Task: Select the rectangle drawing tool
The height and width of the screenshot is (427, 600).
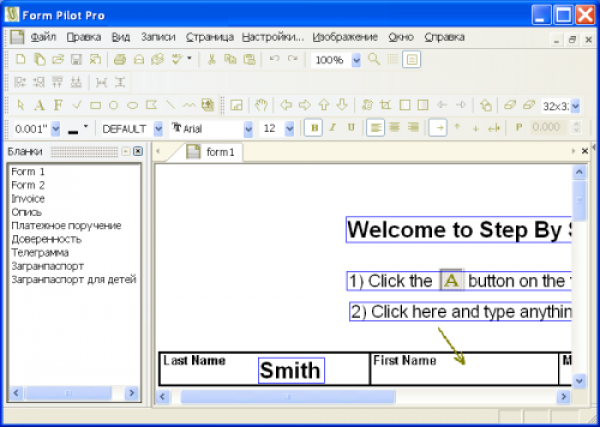Action: (95, 105)
